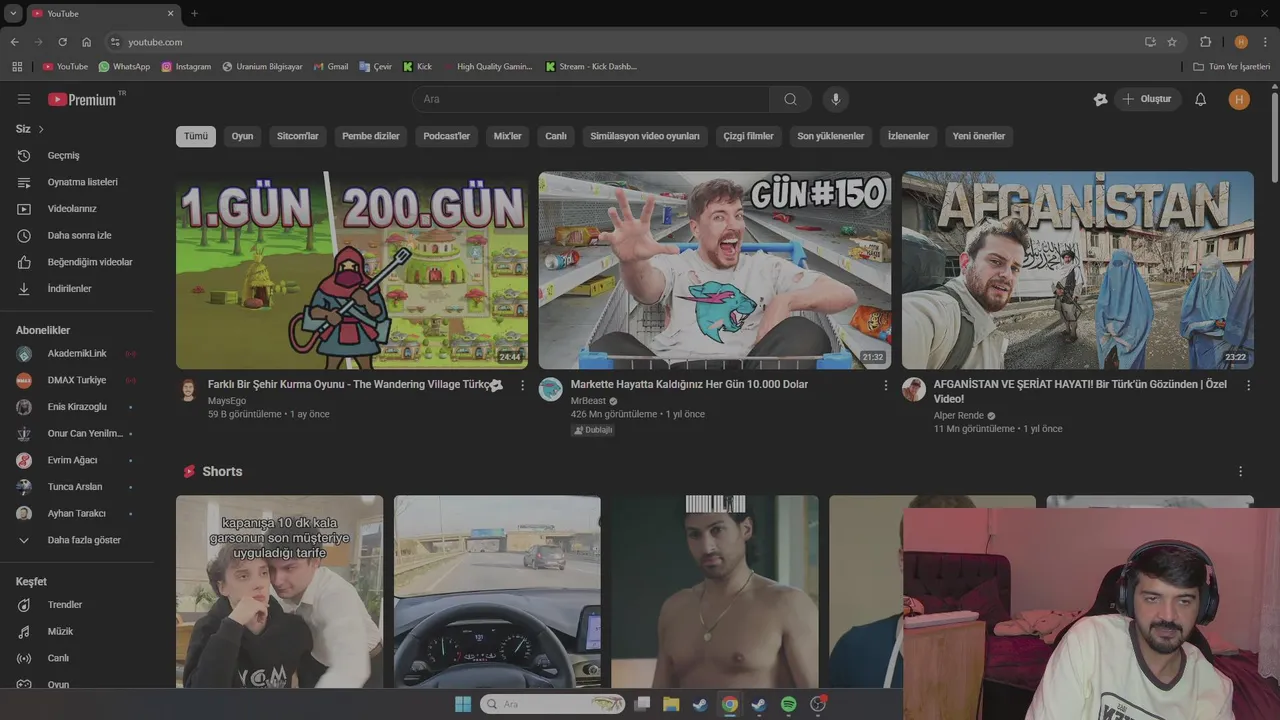Open Tüm Yer İşaretleri folder

[x=1232, y=67]
